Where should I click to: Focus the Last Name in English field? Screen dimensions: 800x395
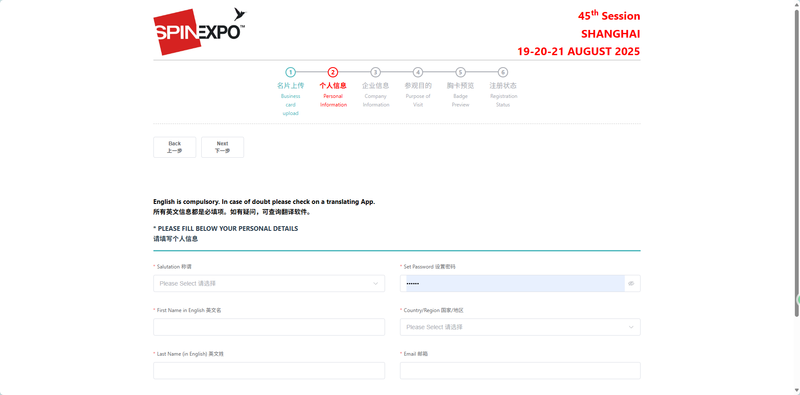coord(269,371)
